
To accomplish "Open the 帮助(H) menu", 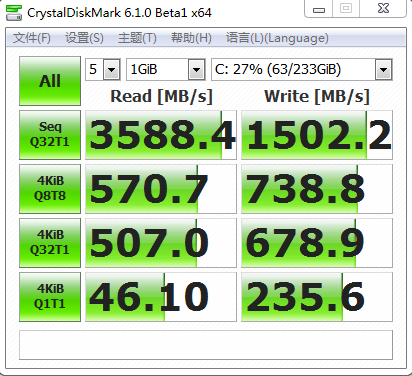I will [x=191, y=38].
